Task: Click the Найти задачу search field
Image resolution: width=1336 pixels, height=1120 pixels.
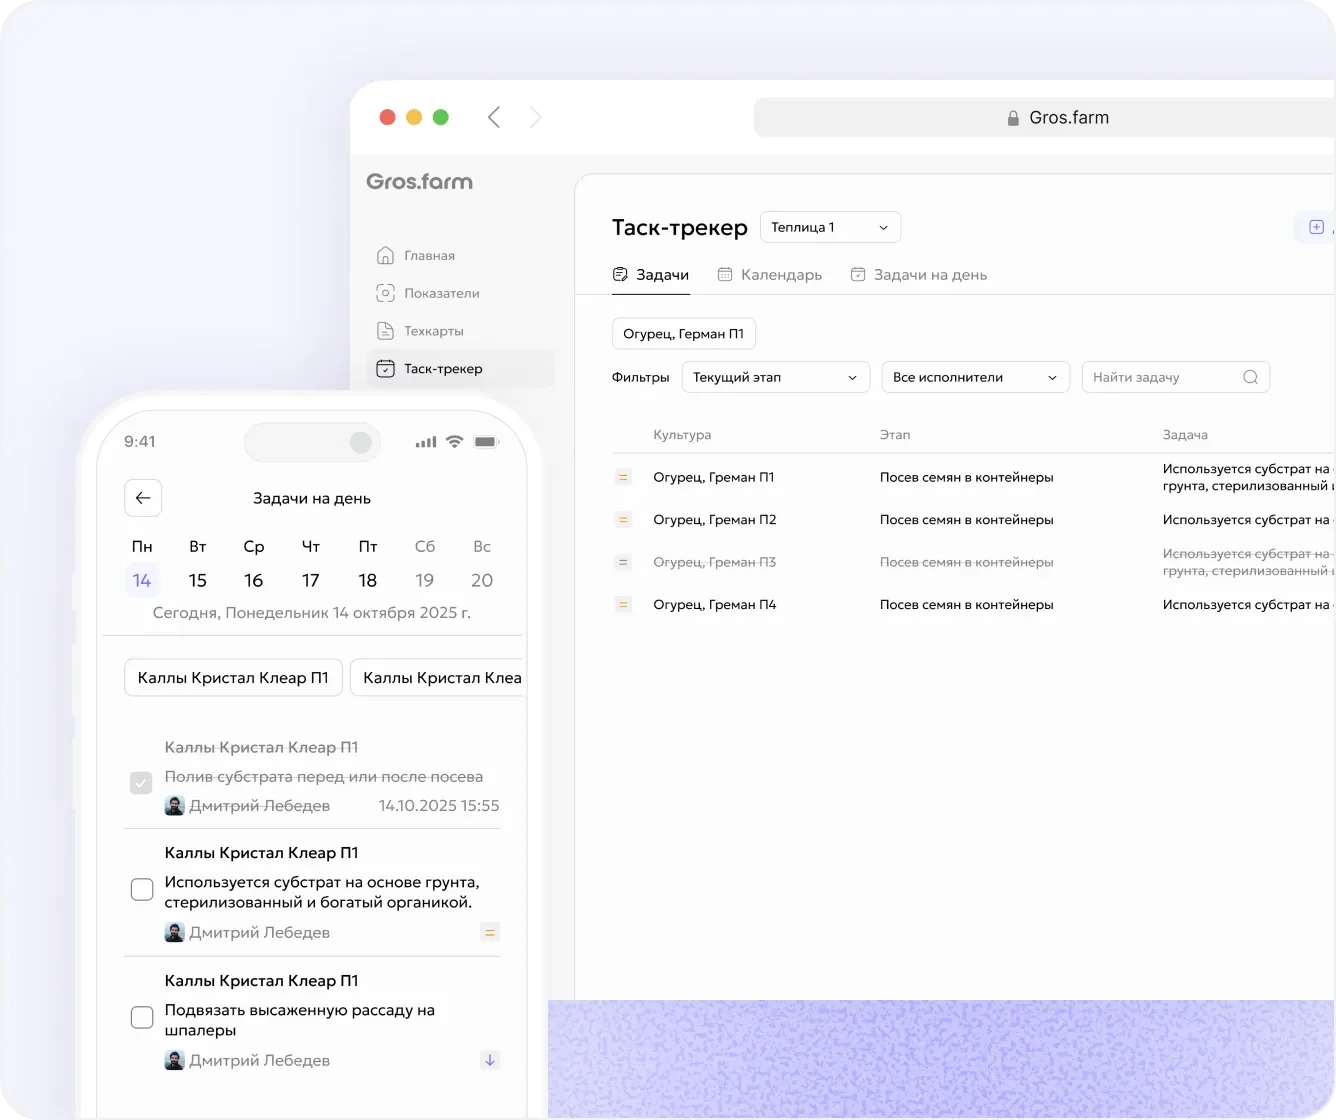Action: pos(1175,377)
